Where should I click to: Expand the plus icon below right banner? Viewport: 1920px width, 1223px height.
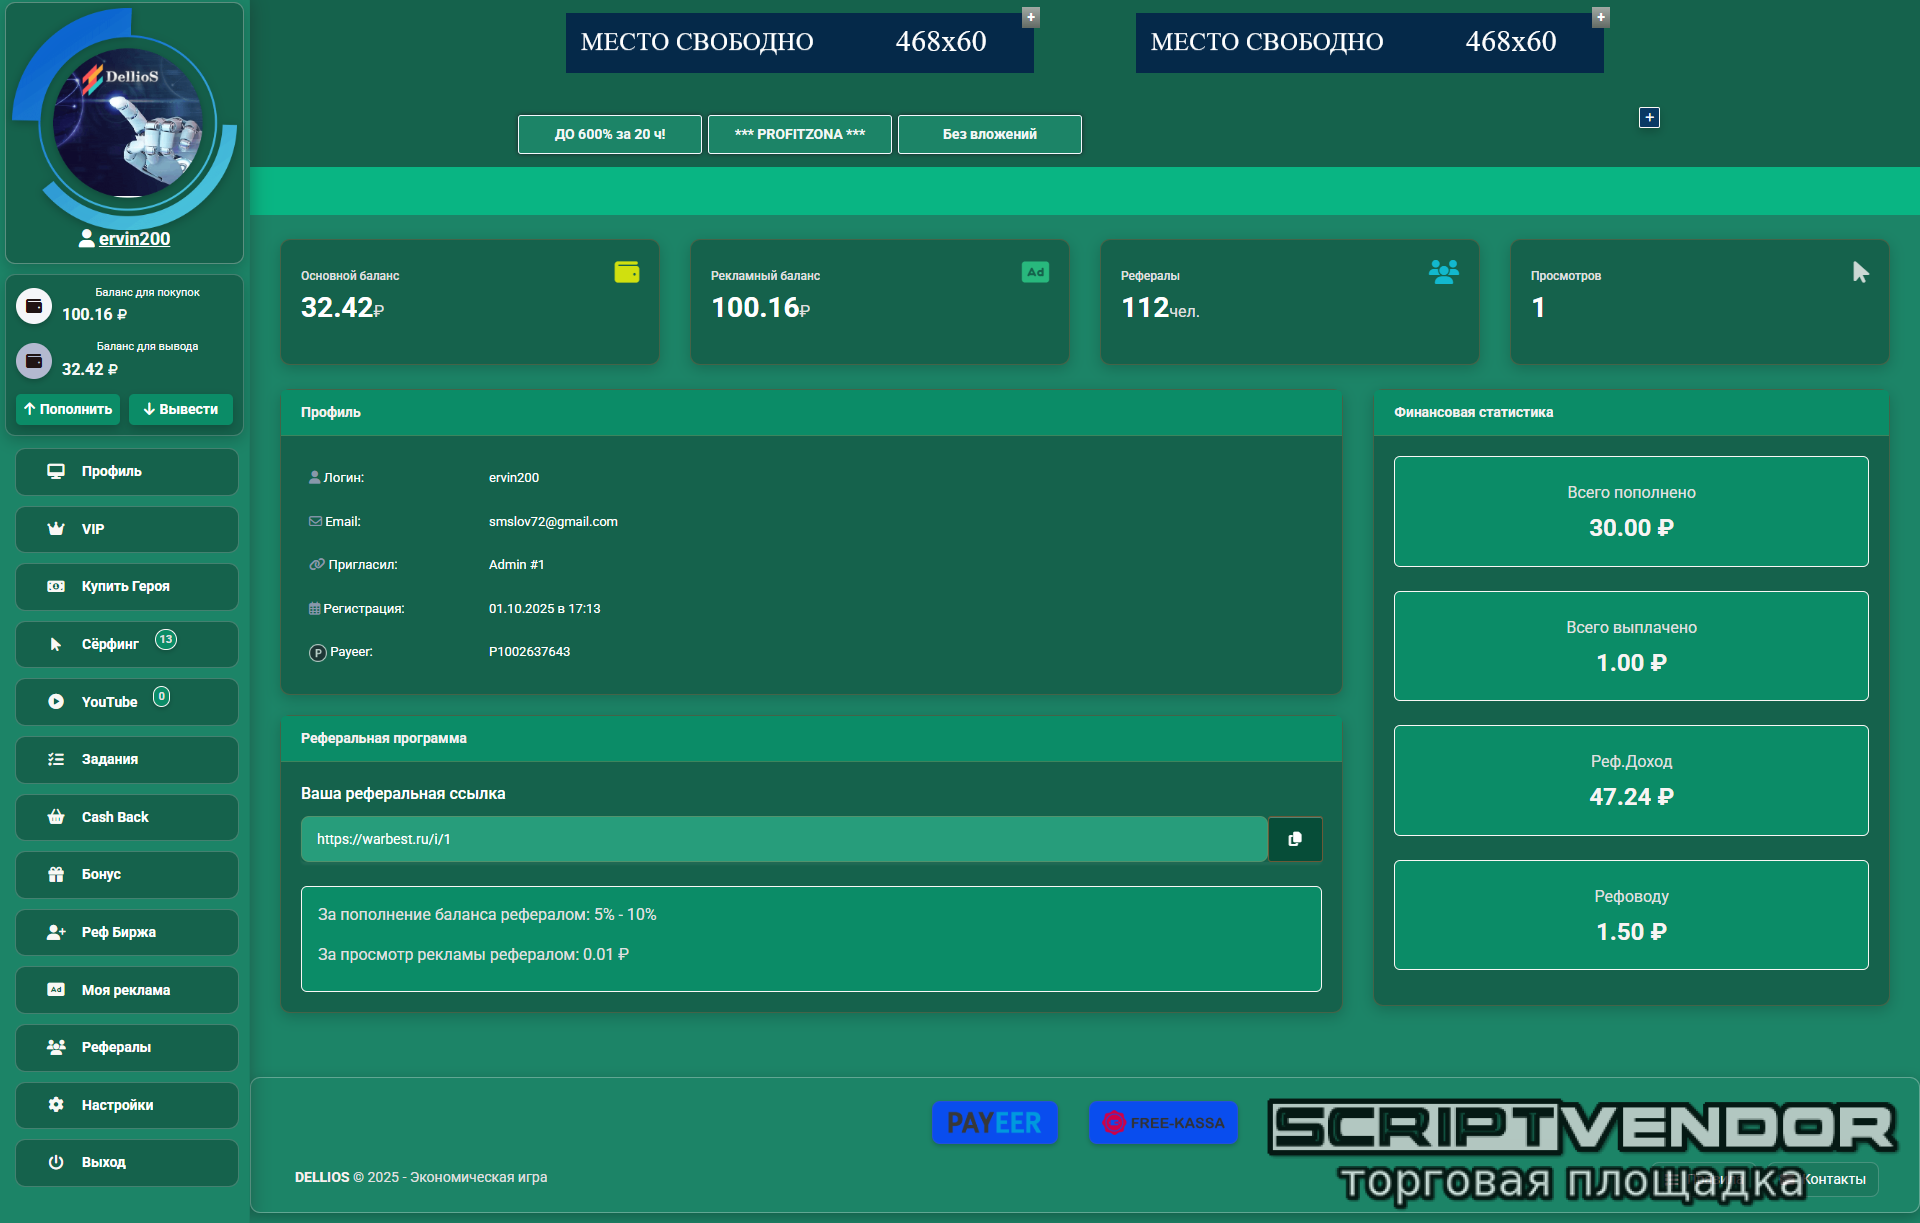pyautogui.click(x=1649, y=118)
